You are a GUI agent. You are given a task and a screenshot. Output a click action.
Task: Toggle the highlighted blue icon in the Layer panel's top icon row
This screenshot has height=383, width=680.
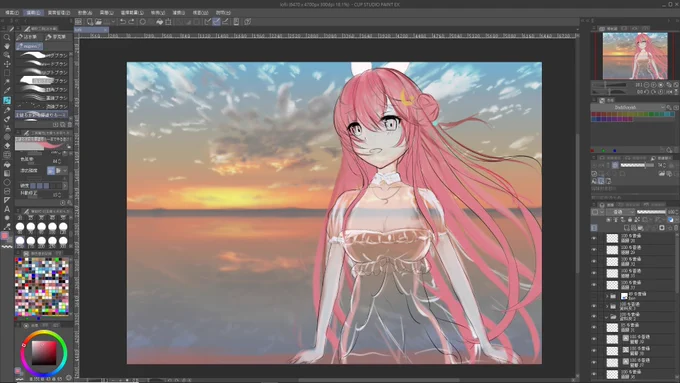pos(670,219)
